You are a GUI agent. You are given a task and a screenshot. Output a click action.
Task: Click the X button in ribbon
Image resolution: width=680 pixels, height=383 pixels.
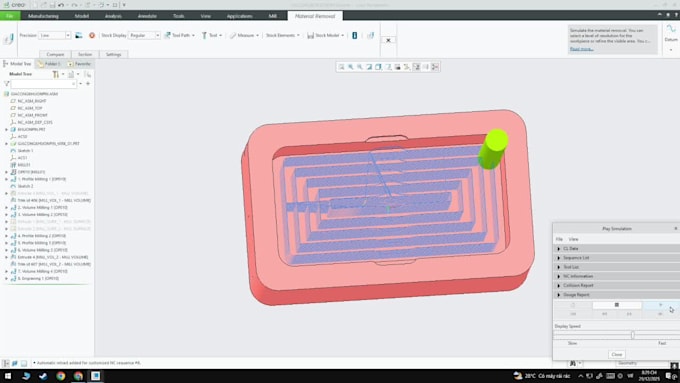388,40
